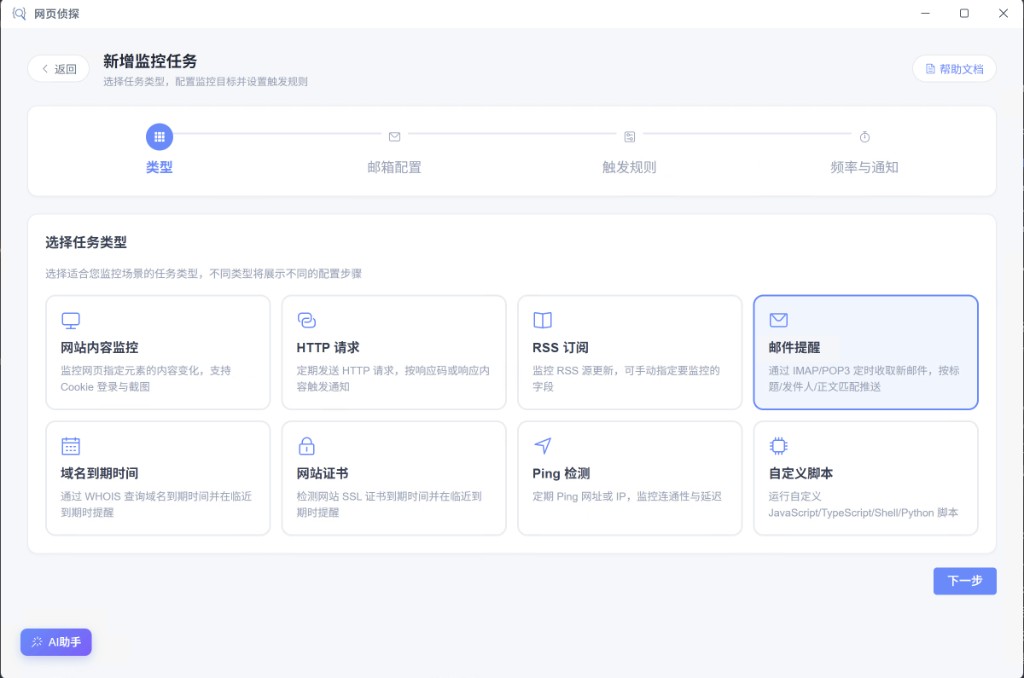Click the calendar icon on 域名到期时间 card
The width and height of the screenshot is (1024, 678).
71,446
